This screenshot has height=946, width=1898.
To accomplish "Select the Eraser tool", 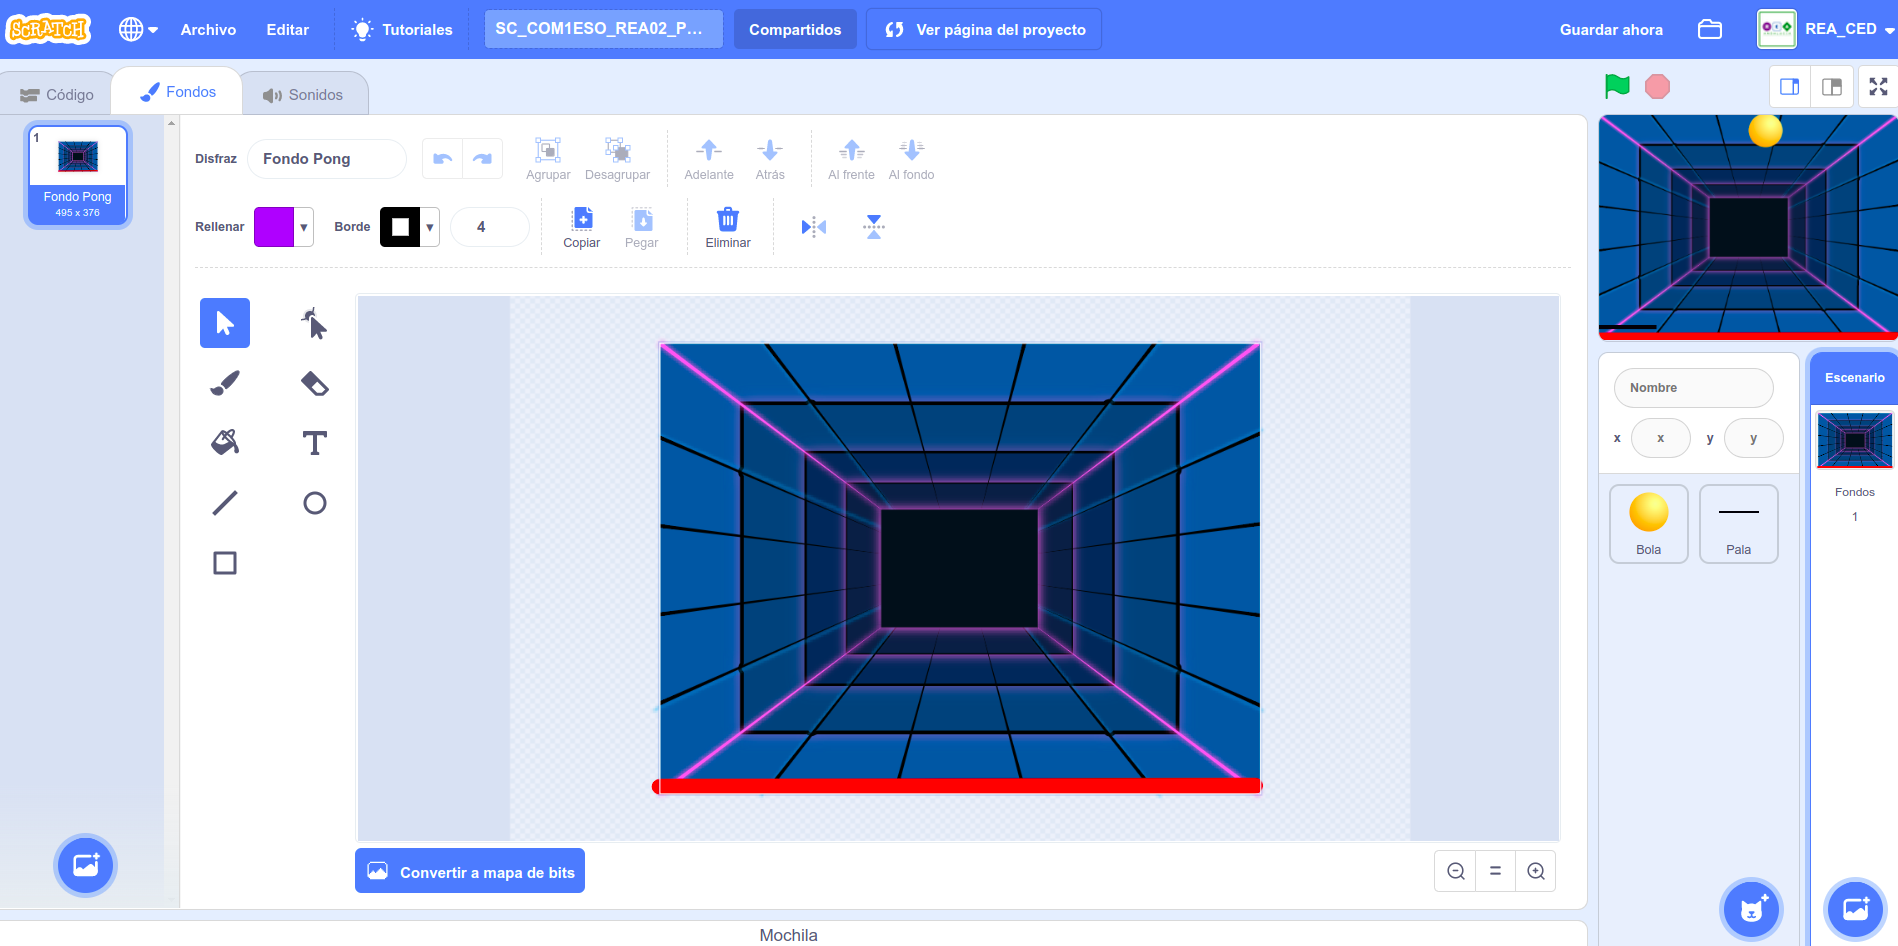I will pyautogui.click(x=315, y=383).
